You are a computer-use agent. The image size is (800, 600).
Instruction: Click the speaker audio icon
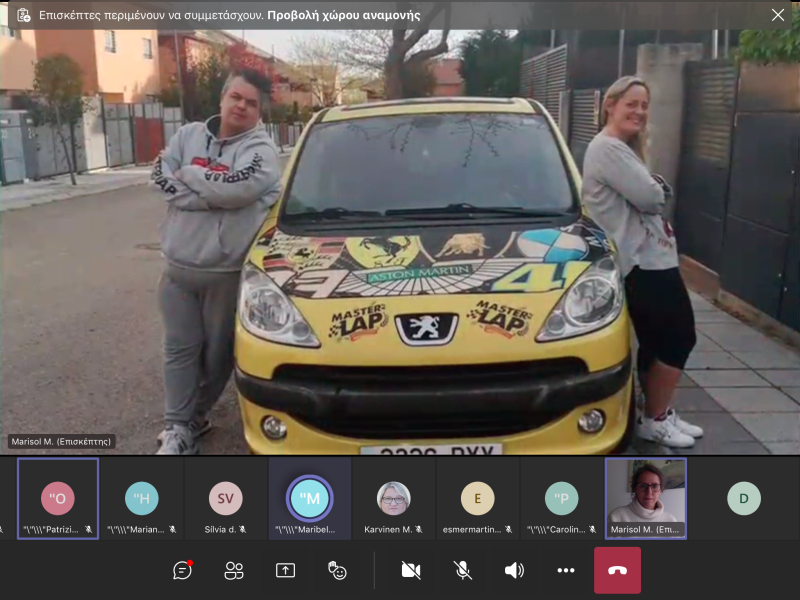(514, 570)
